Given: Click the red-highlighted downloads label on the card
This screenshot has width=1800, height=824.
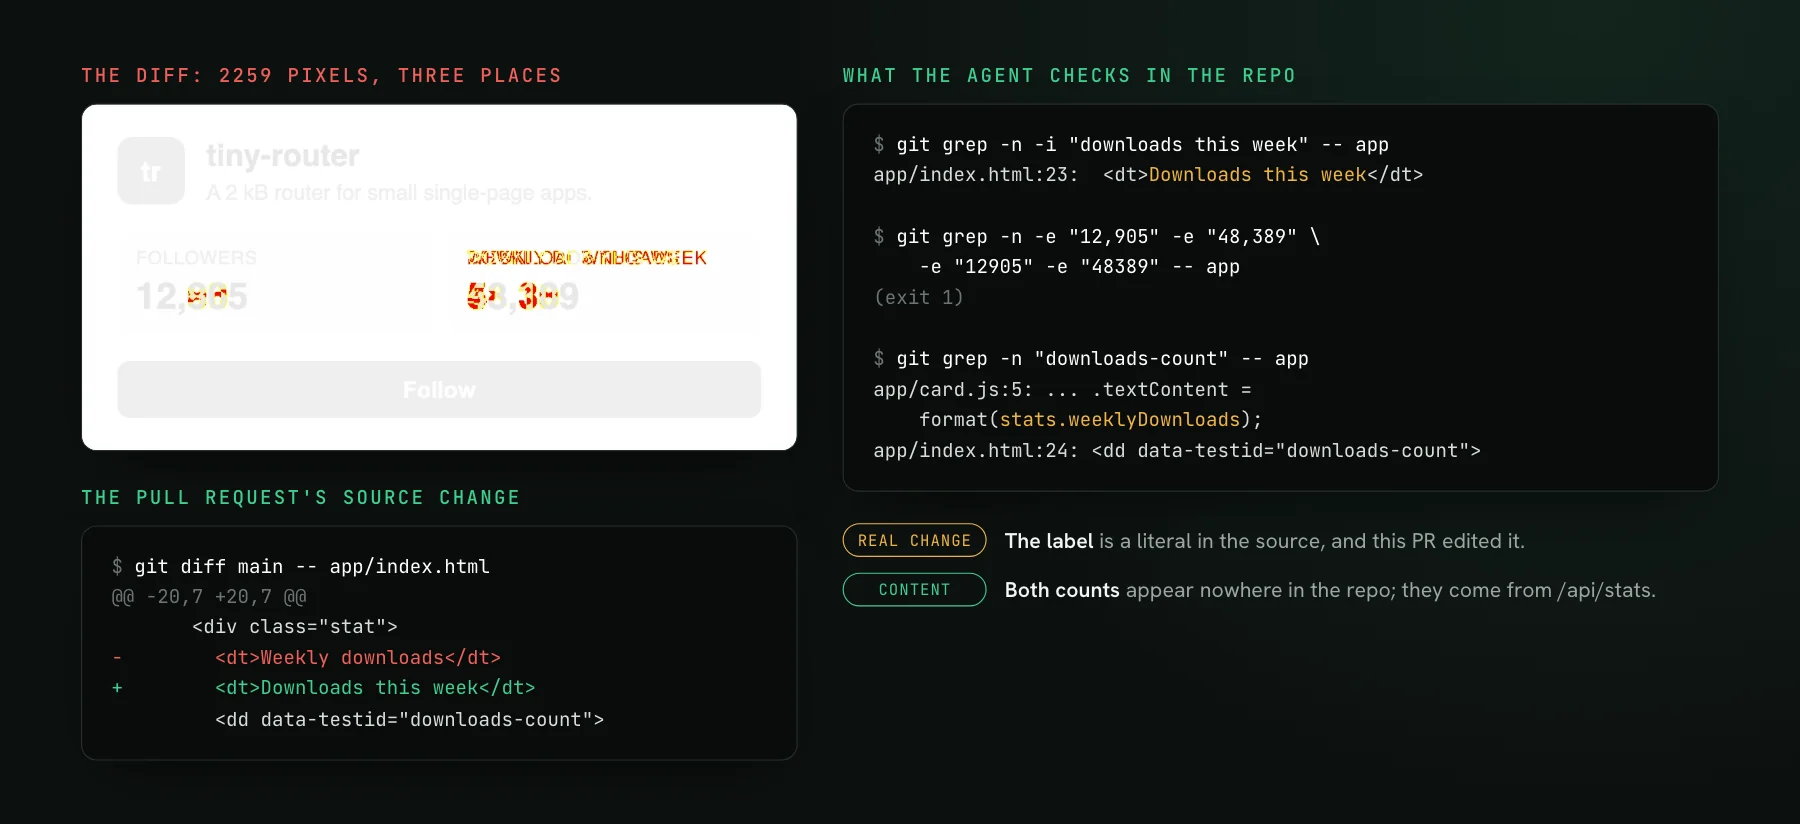Looking at the screenshot, I should click(587, 258).
